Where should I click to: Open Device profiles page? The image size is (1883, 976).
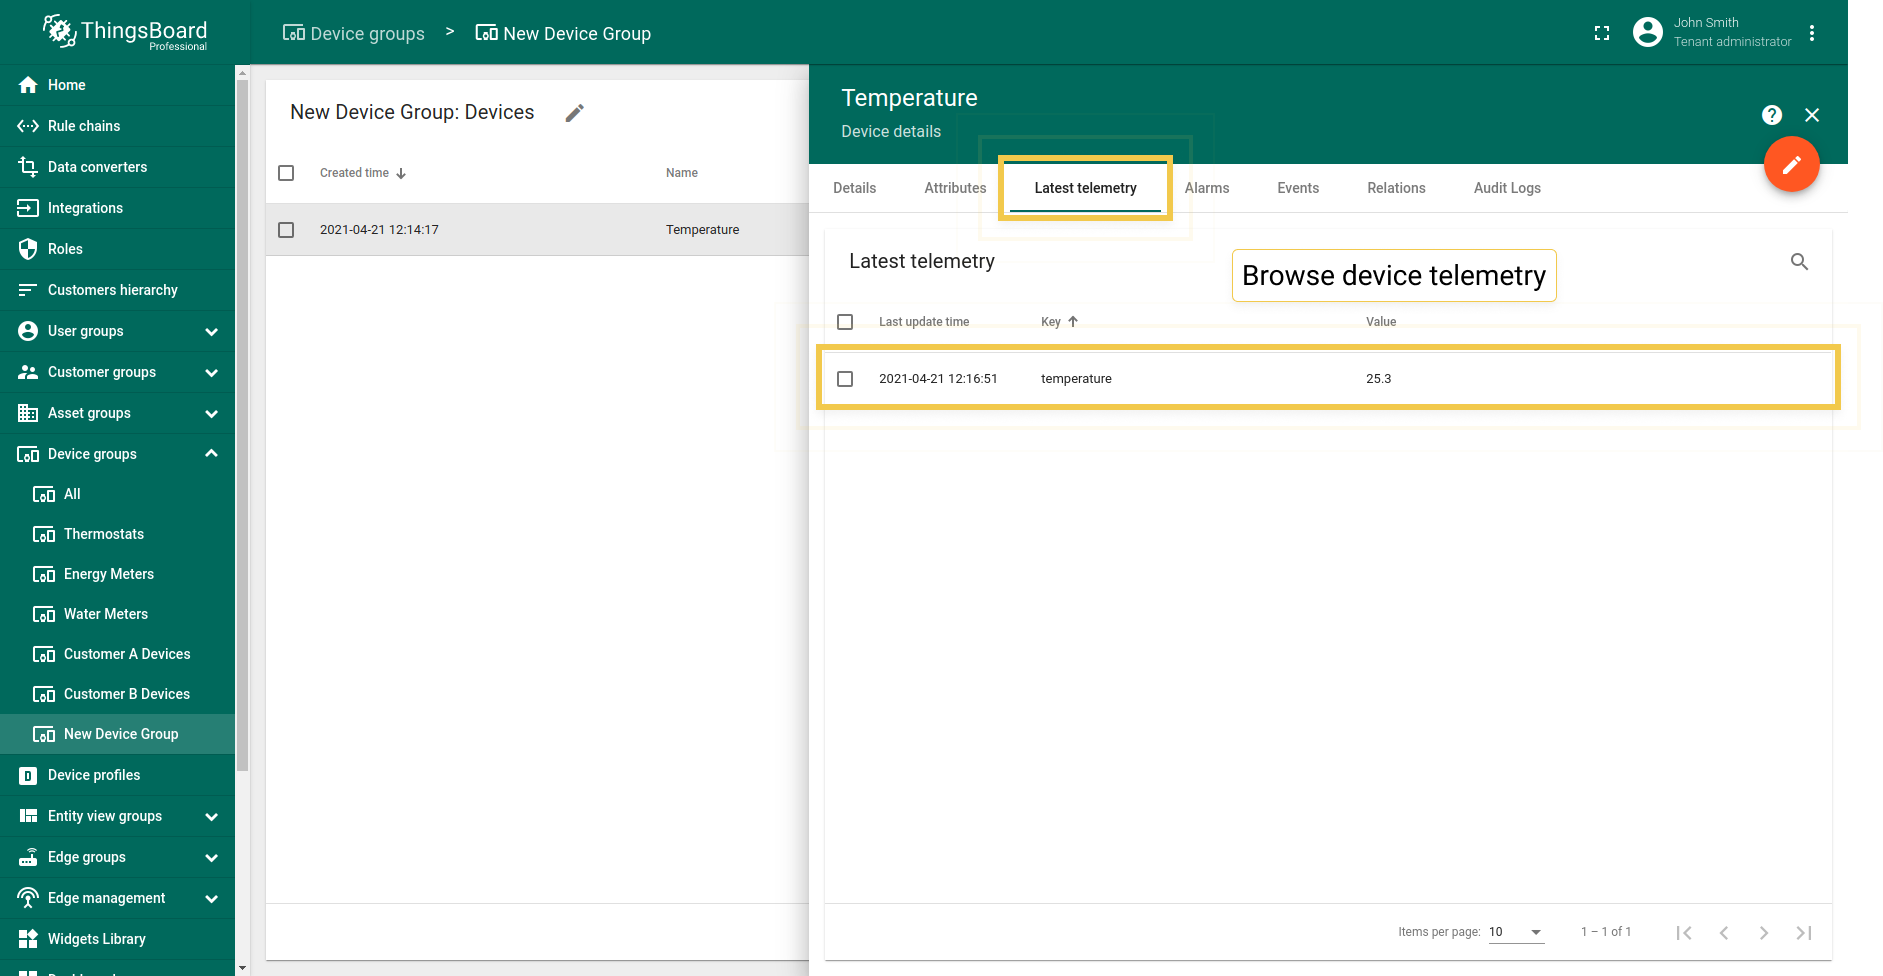coord(117,775)
